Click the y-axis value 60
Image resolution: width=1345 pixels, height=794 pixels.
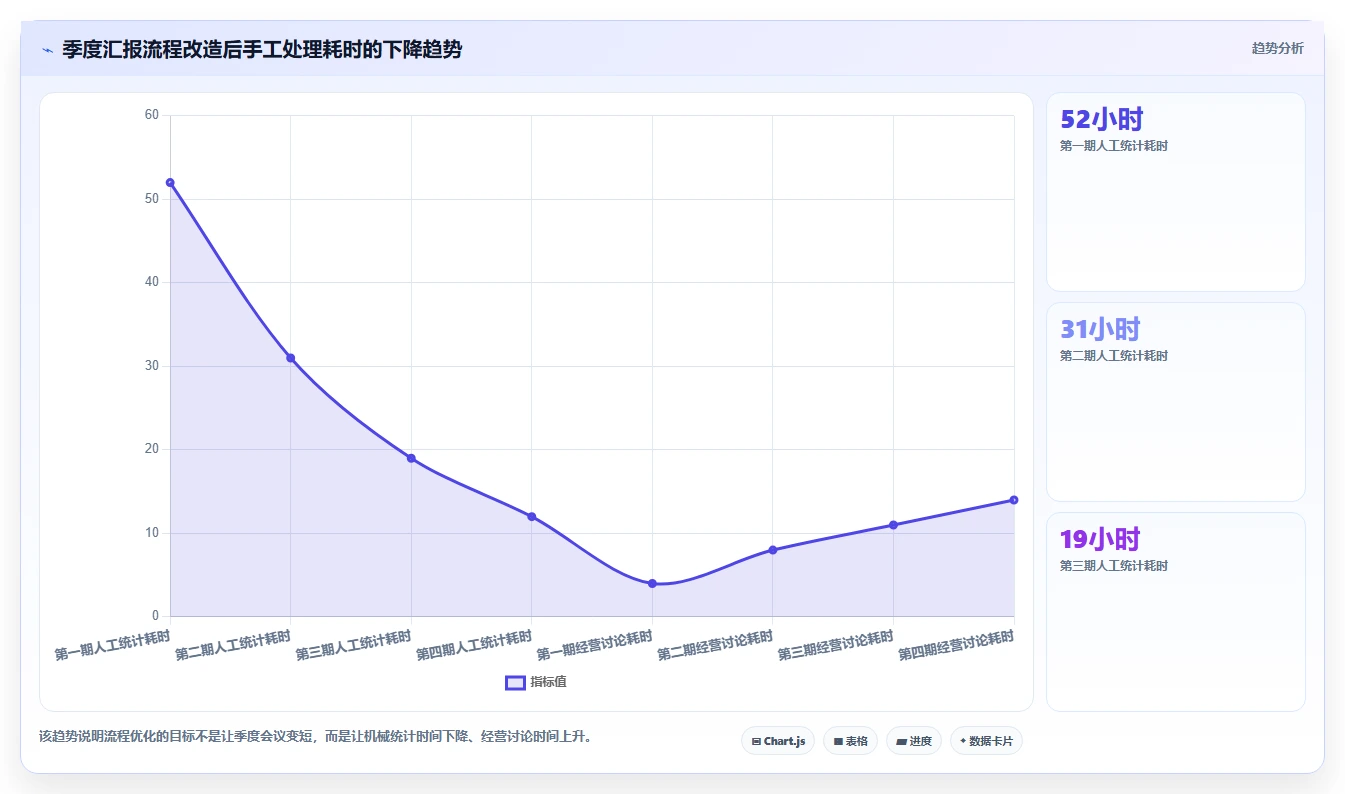pyautogui.click(x=152, y=115)
